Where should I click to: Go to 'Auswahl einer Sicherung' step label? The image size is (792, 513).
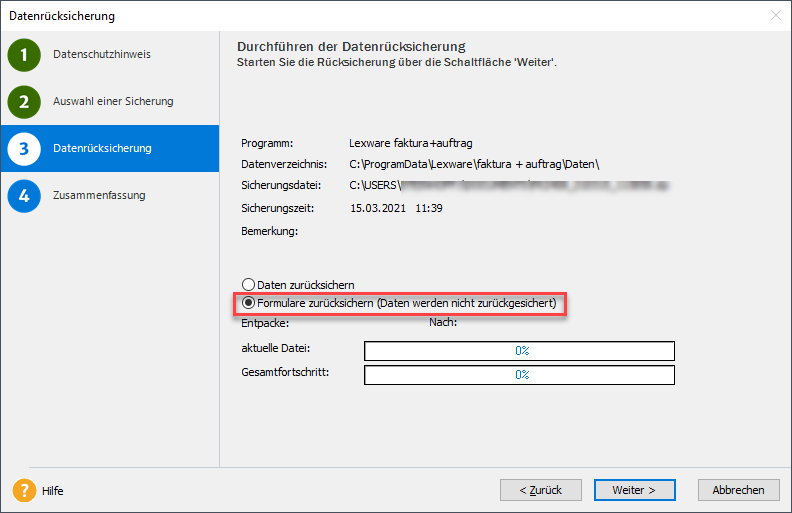tap(113, 102)
